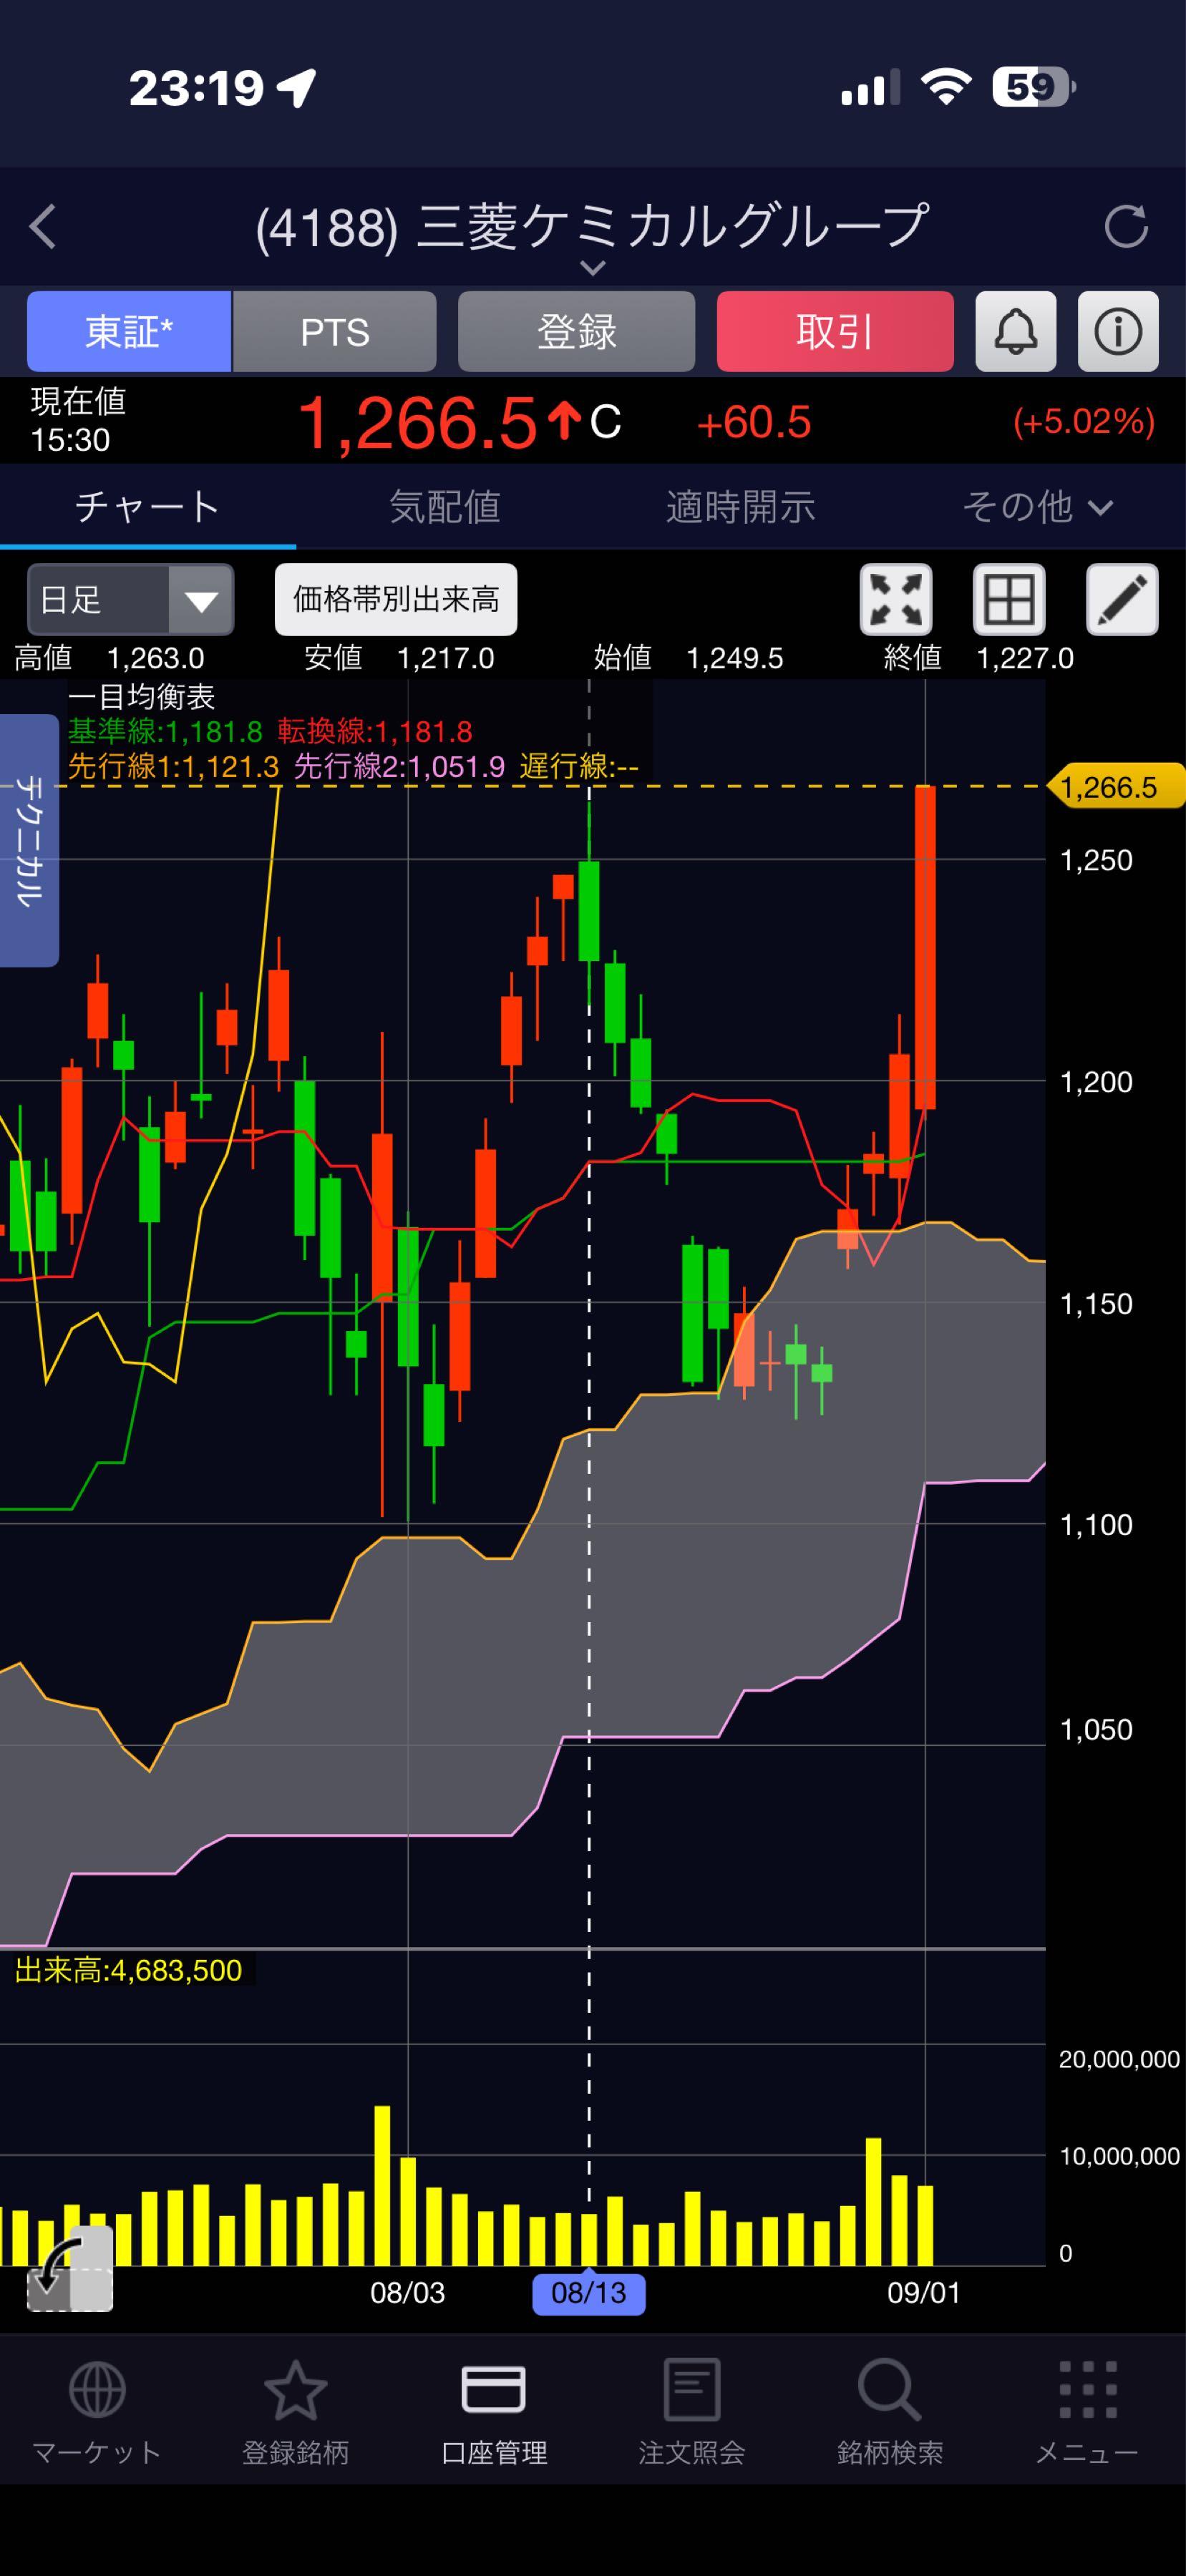Tap the 先行線2:1,051.9 indicator value

[399, 767]
